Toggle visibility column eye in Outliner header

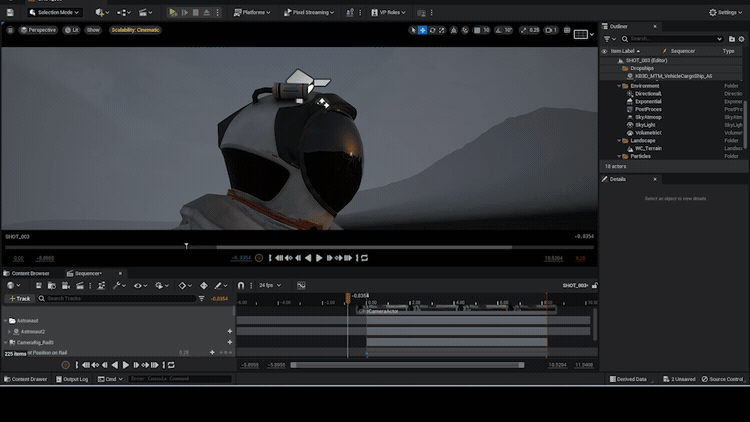605,51
